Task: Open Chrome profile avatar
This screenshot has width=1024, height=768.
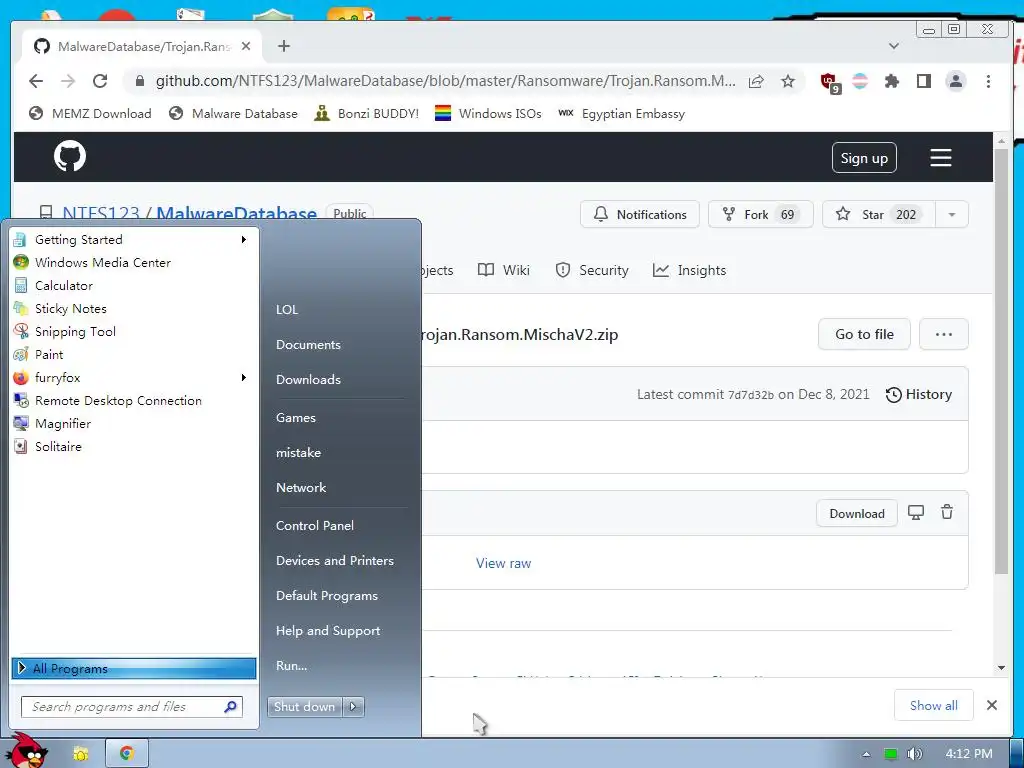Action: point(955,81)
